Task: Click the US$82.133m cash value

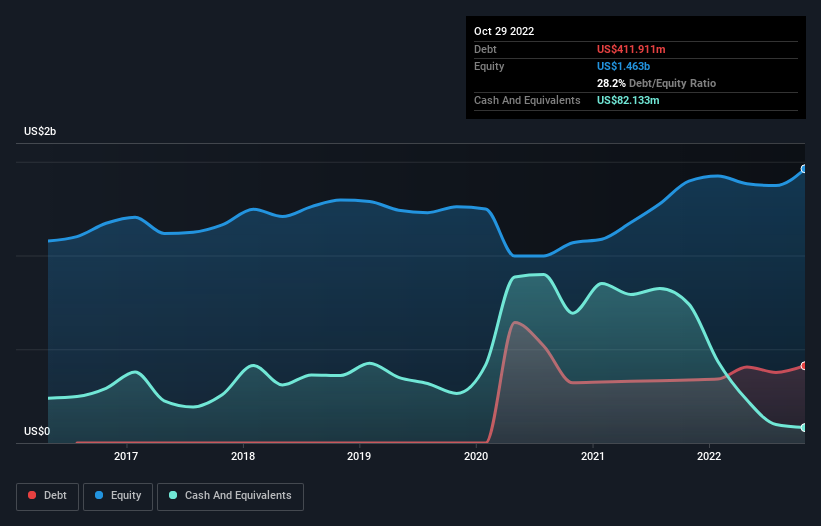Action: 628,100
